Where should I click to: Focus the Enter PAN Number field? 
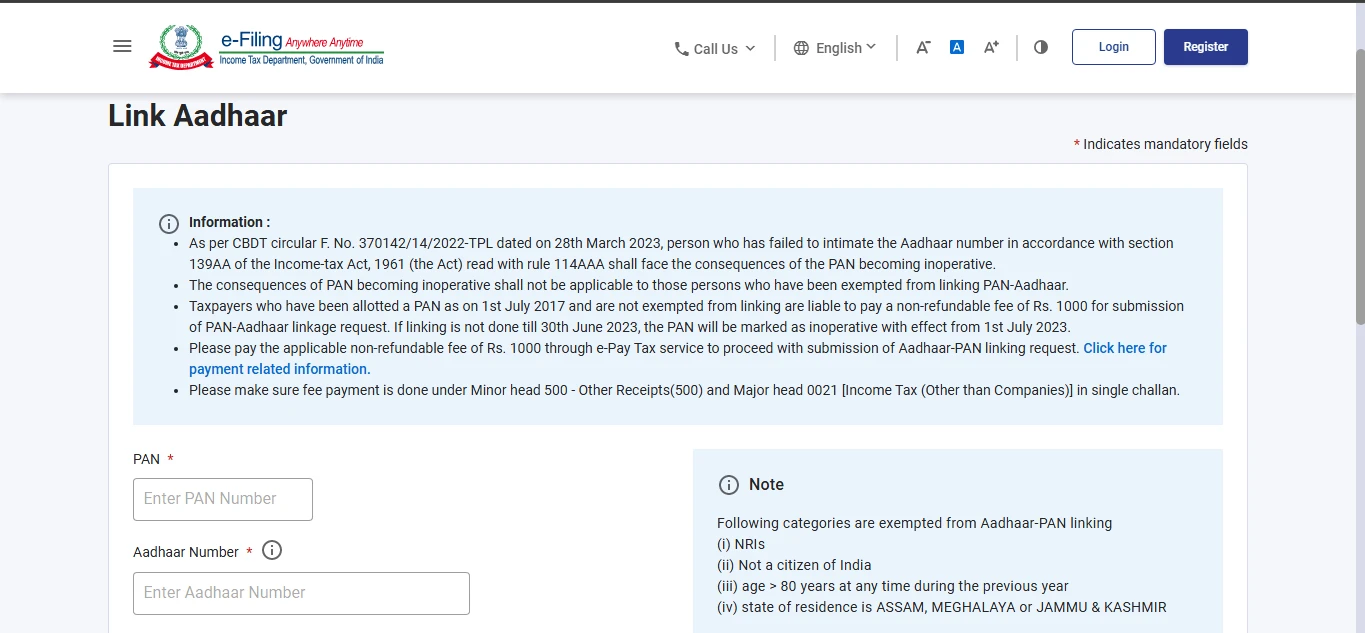223,499
